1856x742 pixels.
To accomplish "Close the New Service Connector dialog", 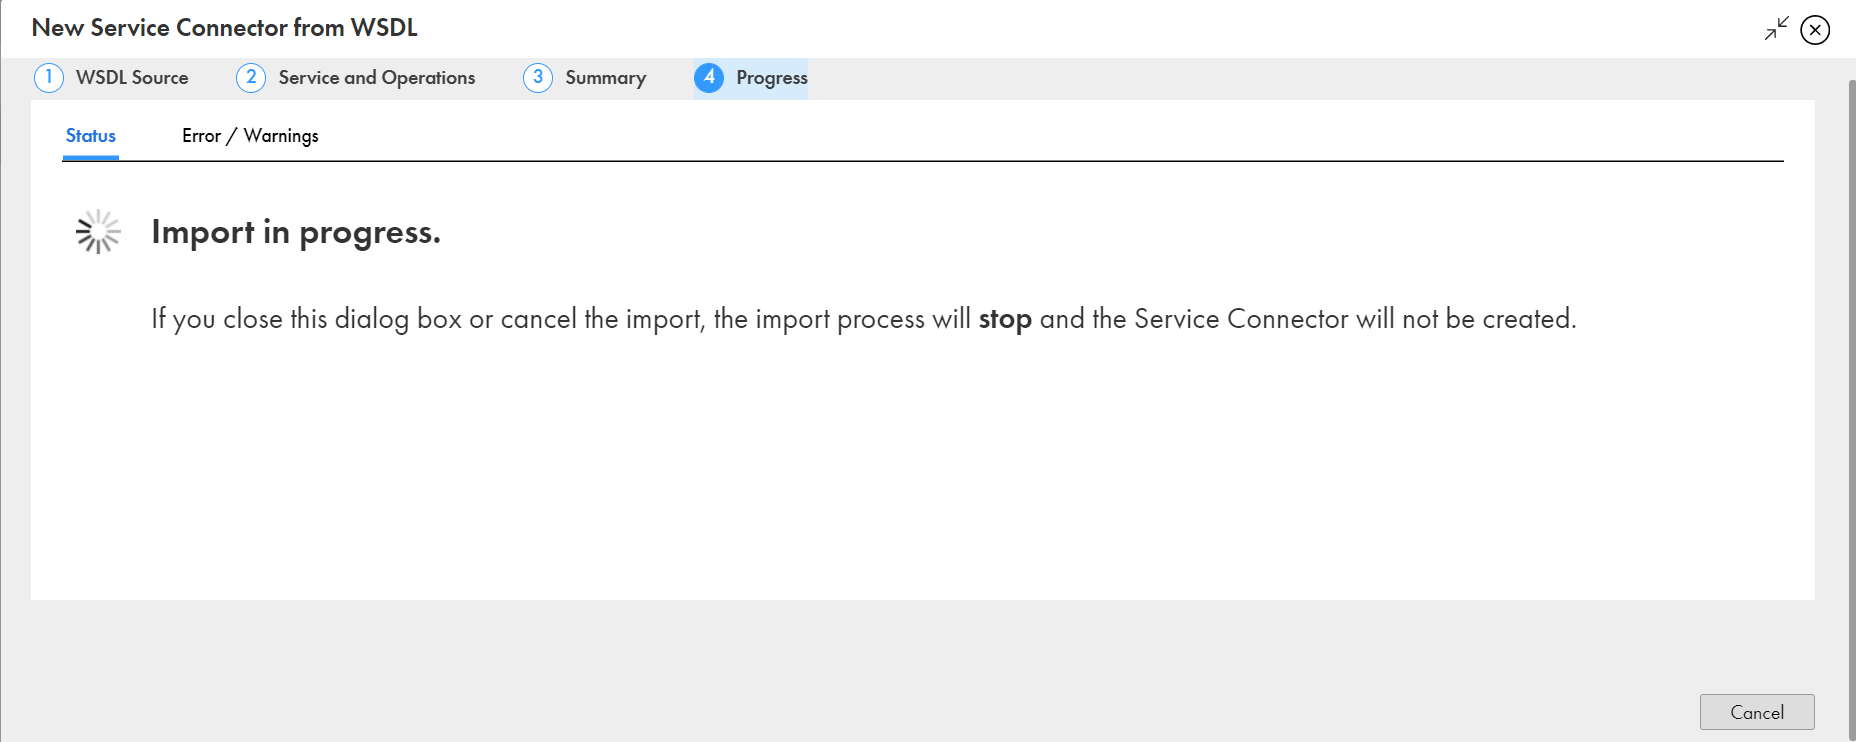I will coord(1815,30).
